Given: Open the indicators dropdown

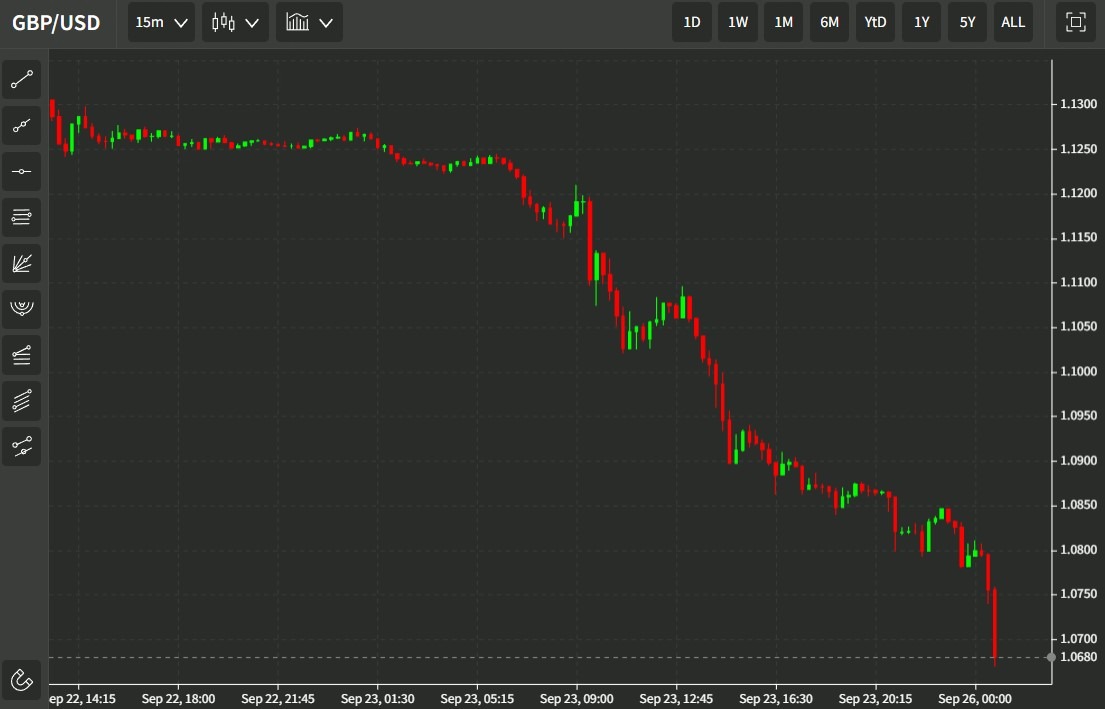Looking at the screenshot, I should (309, 23).
